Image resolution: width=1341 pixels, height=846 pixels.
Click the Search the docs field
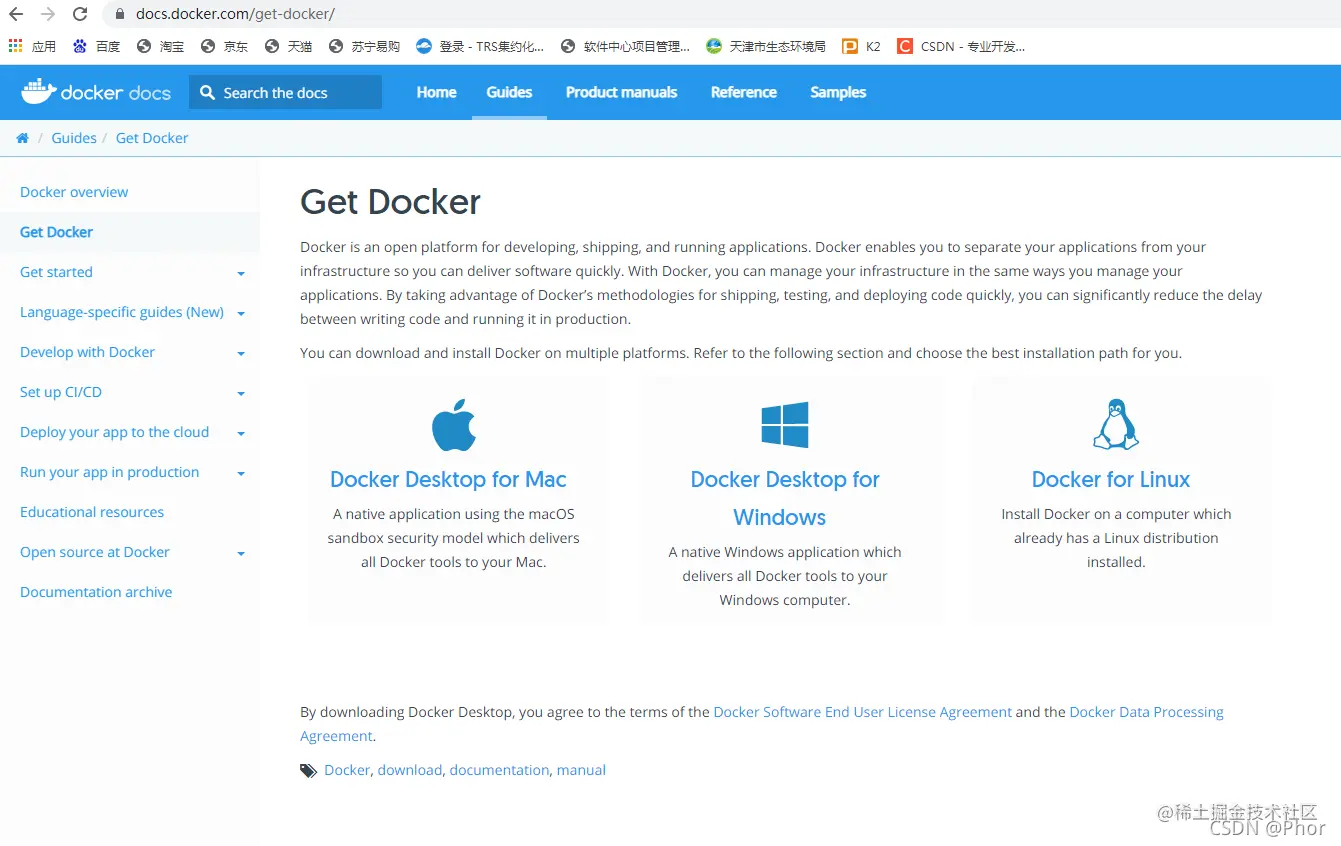click(285, 92)
